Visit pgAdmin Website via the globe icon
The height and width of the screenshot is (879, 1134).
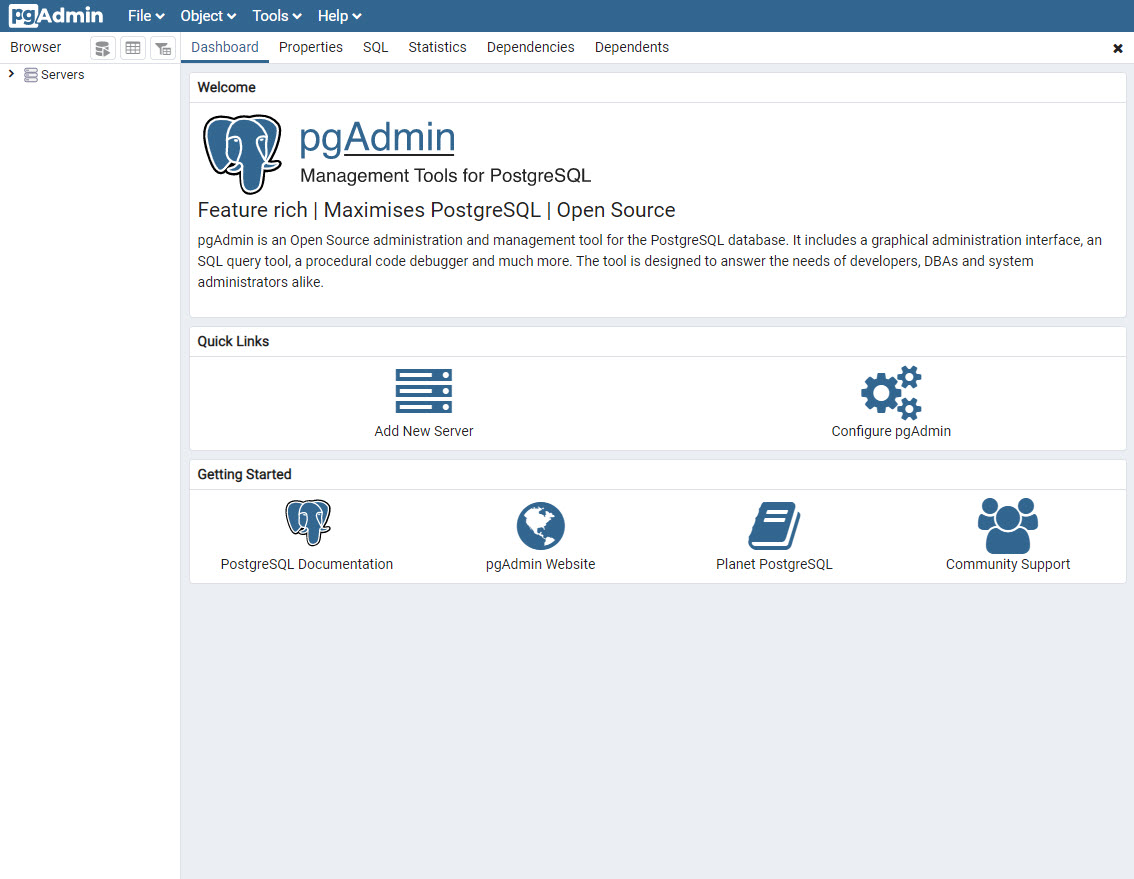[x=540, y=525]
